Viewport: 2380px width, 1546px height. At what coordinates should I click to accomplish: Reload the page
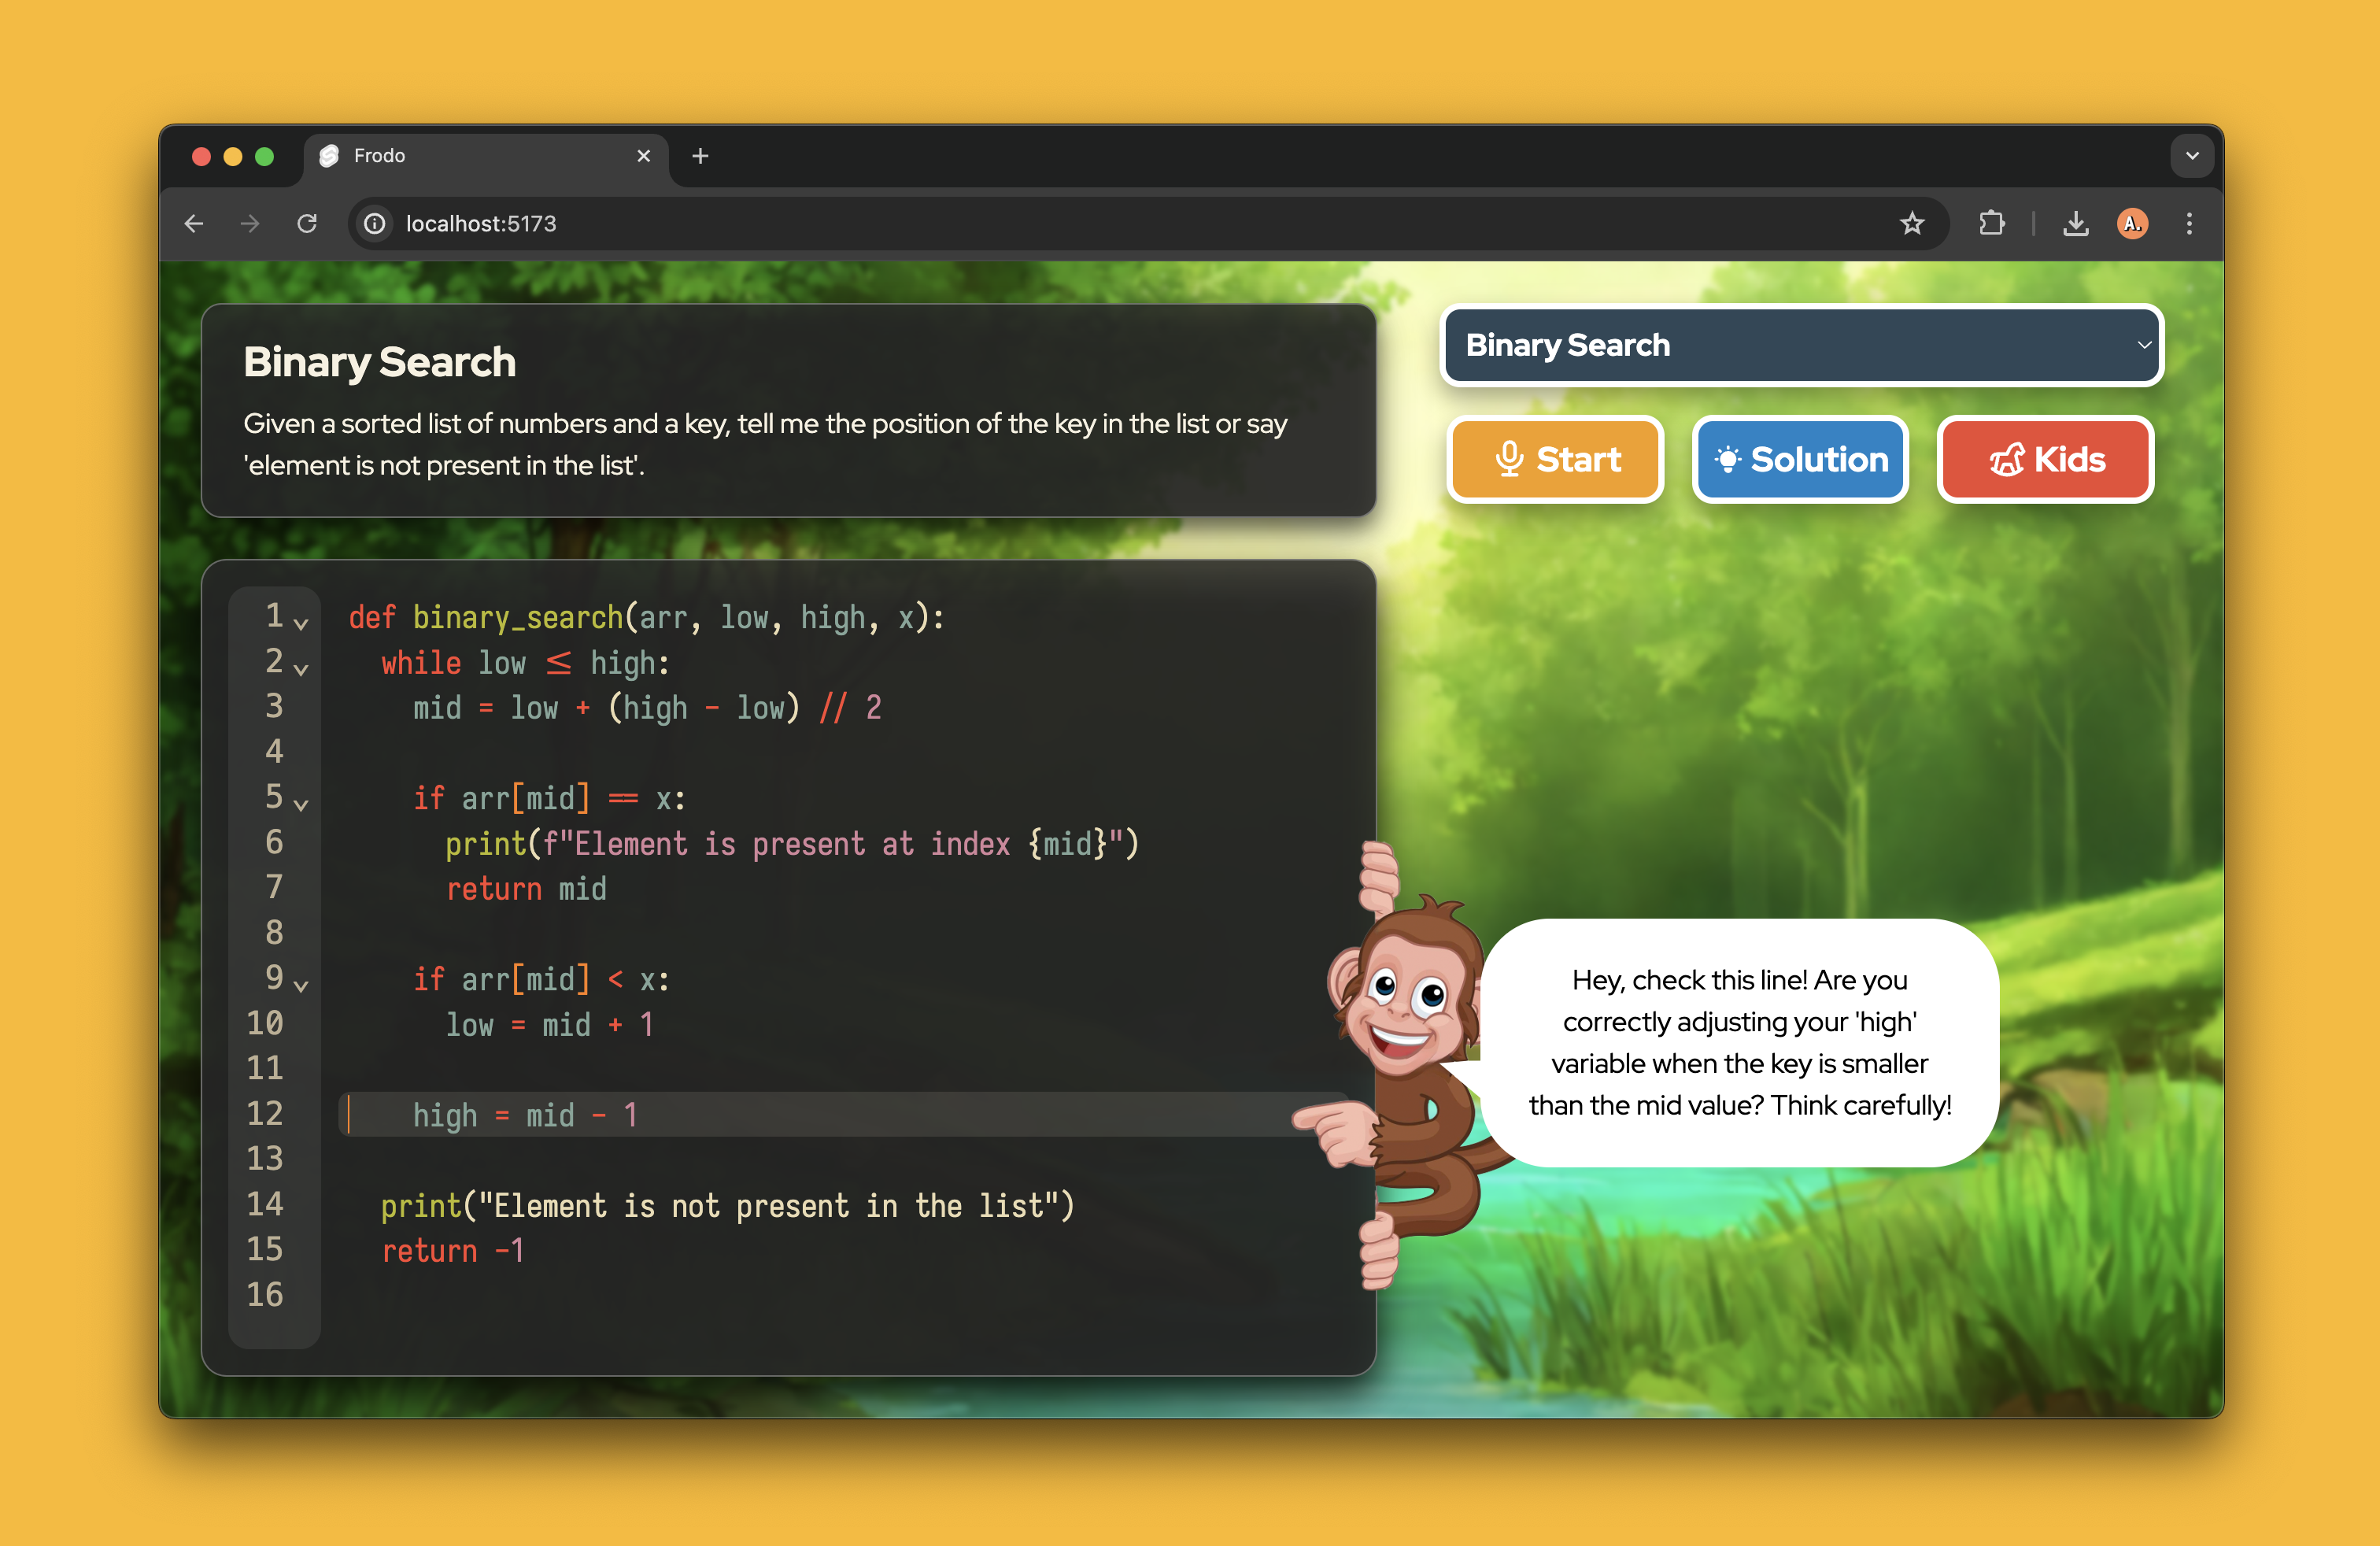point(307,223)
